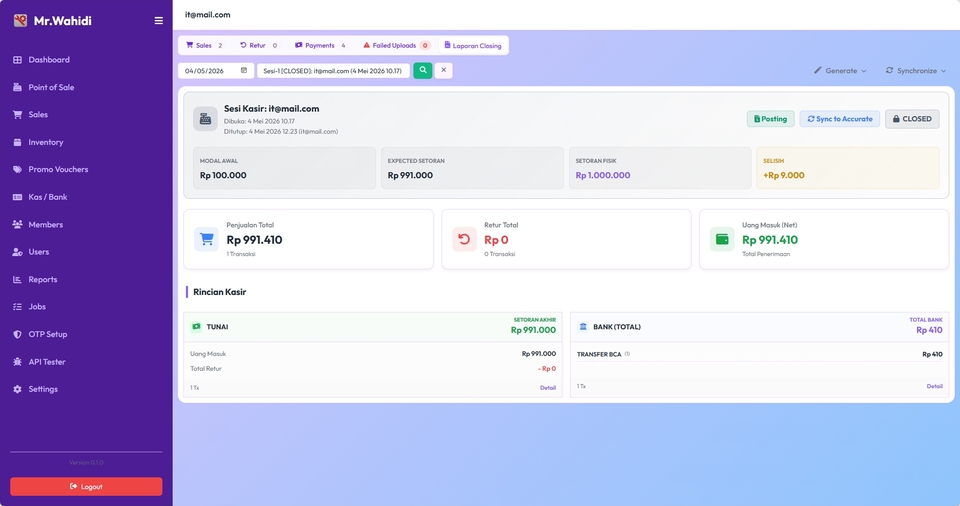
Task: Switch to the Payments tab
Action: [320, 45]
